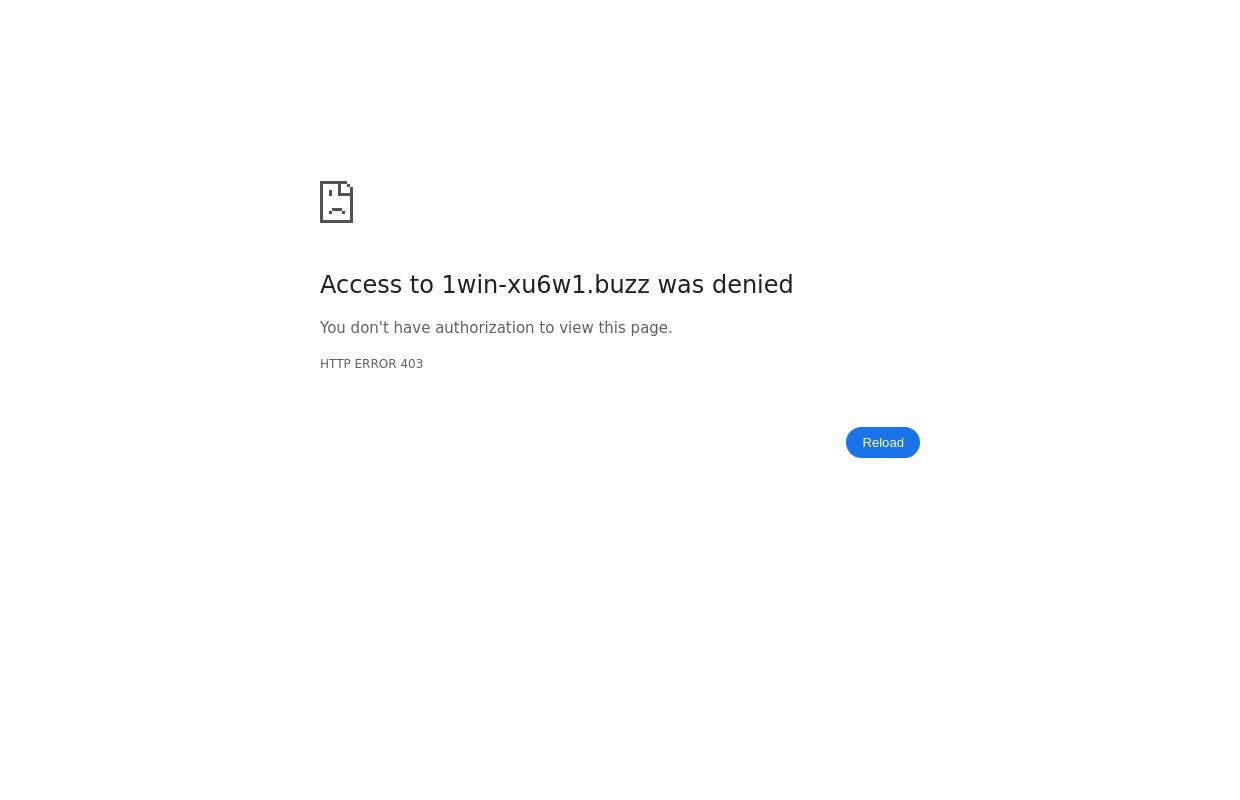Click the 'You don't have authorization' message
1240x800 pixels.
click(496, 328)
